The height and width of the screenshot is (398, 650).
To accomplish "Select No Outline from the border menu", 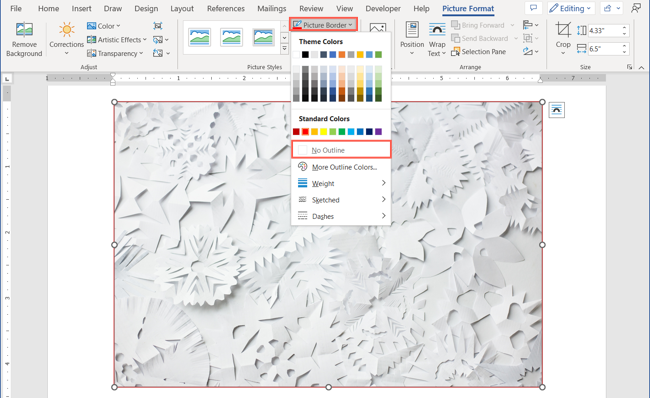I will 341,150.
